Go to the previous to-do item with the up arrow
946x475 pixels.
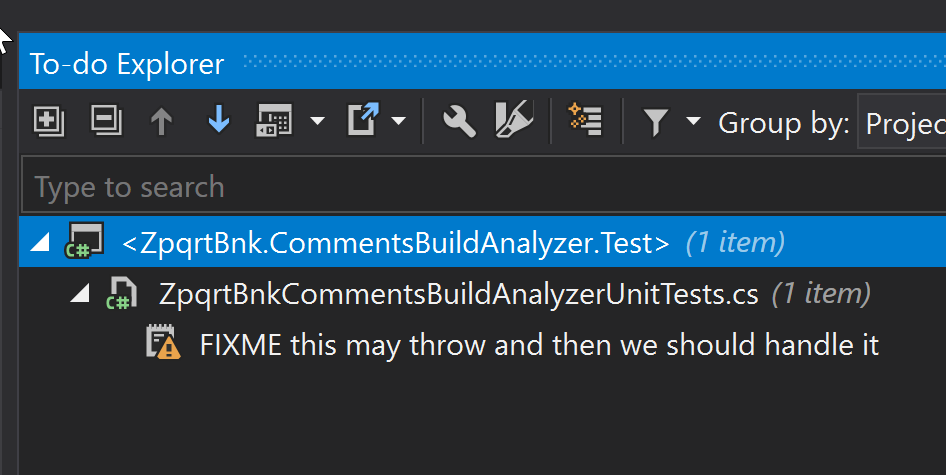point(161,121)
